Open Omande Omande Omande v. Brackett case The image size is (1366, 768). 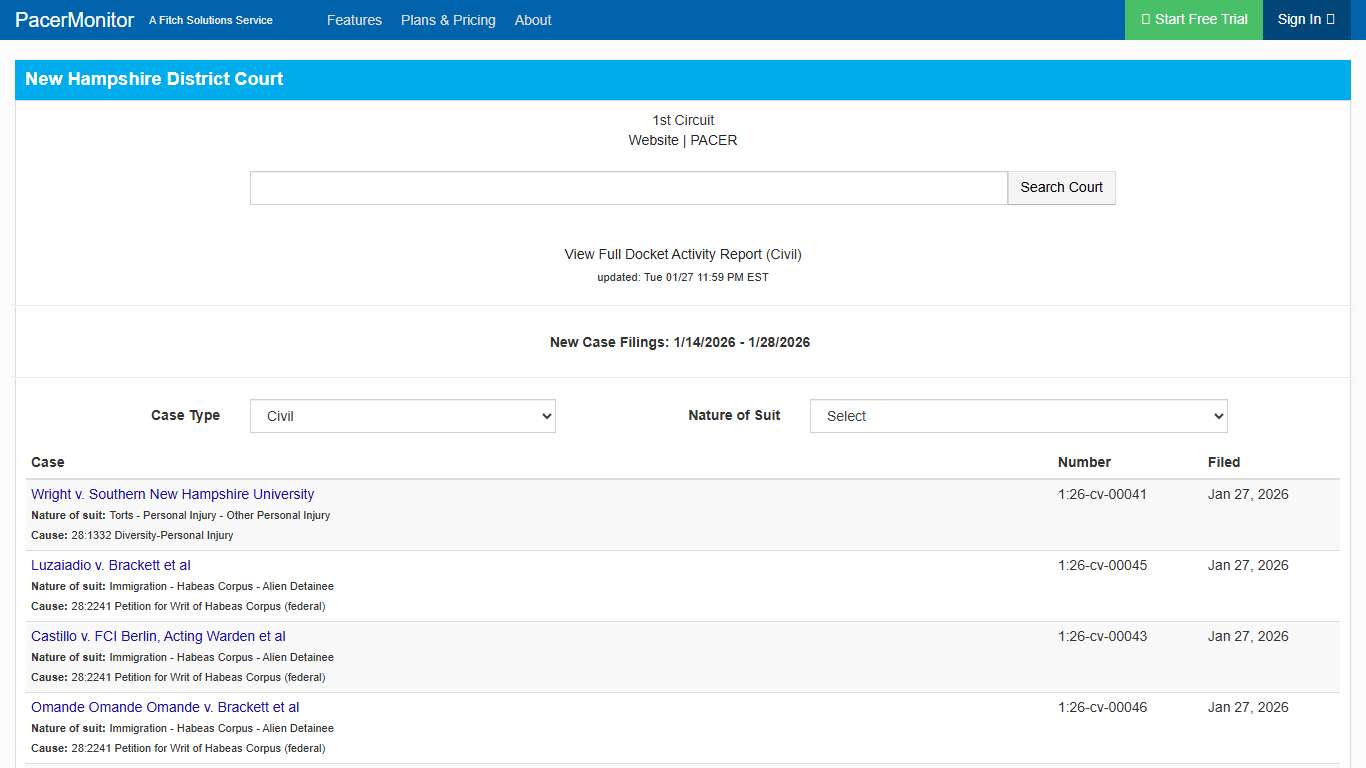click(165, 707)
